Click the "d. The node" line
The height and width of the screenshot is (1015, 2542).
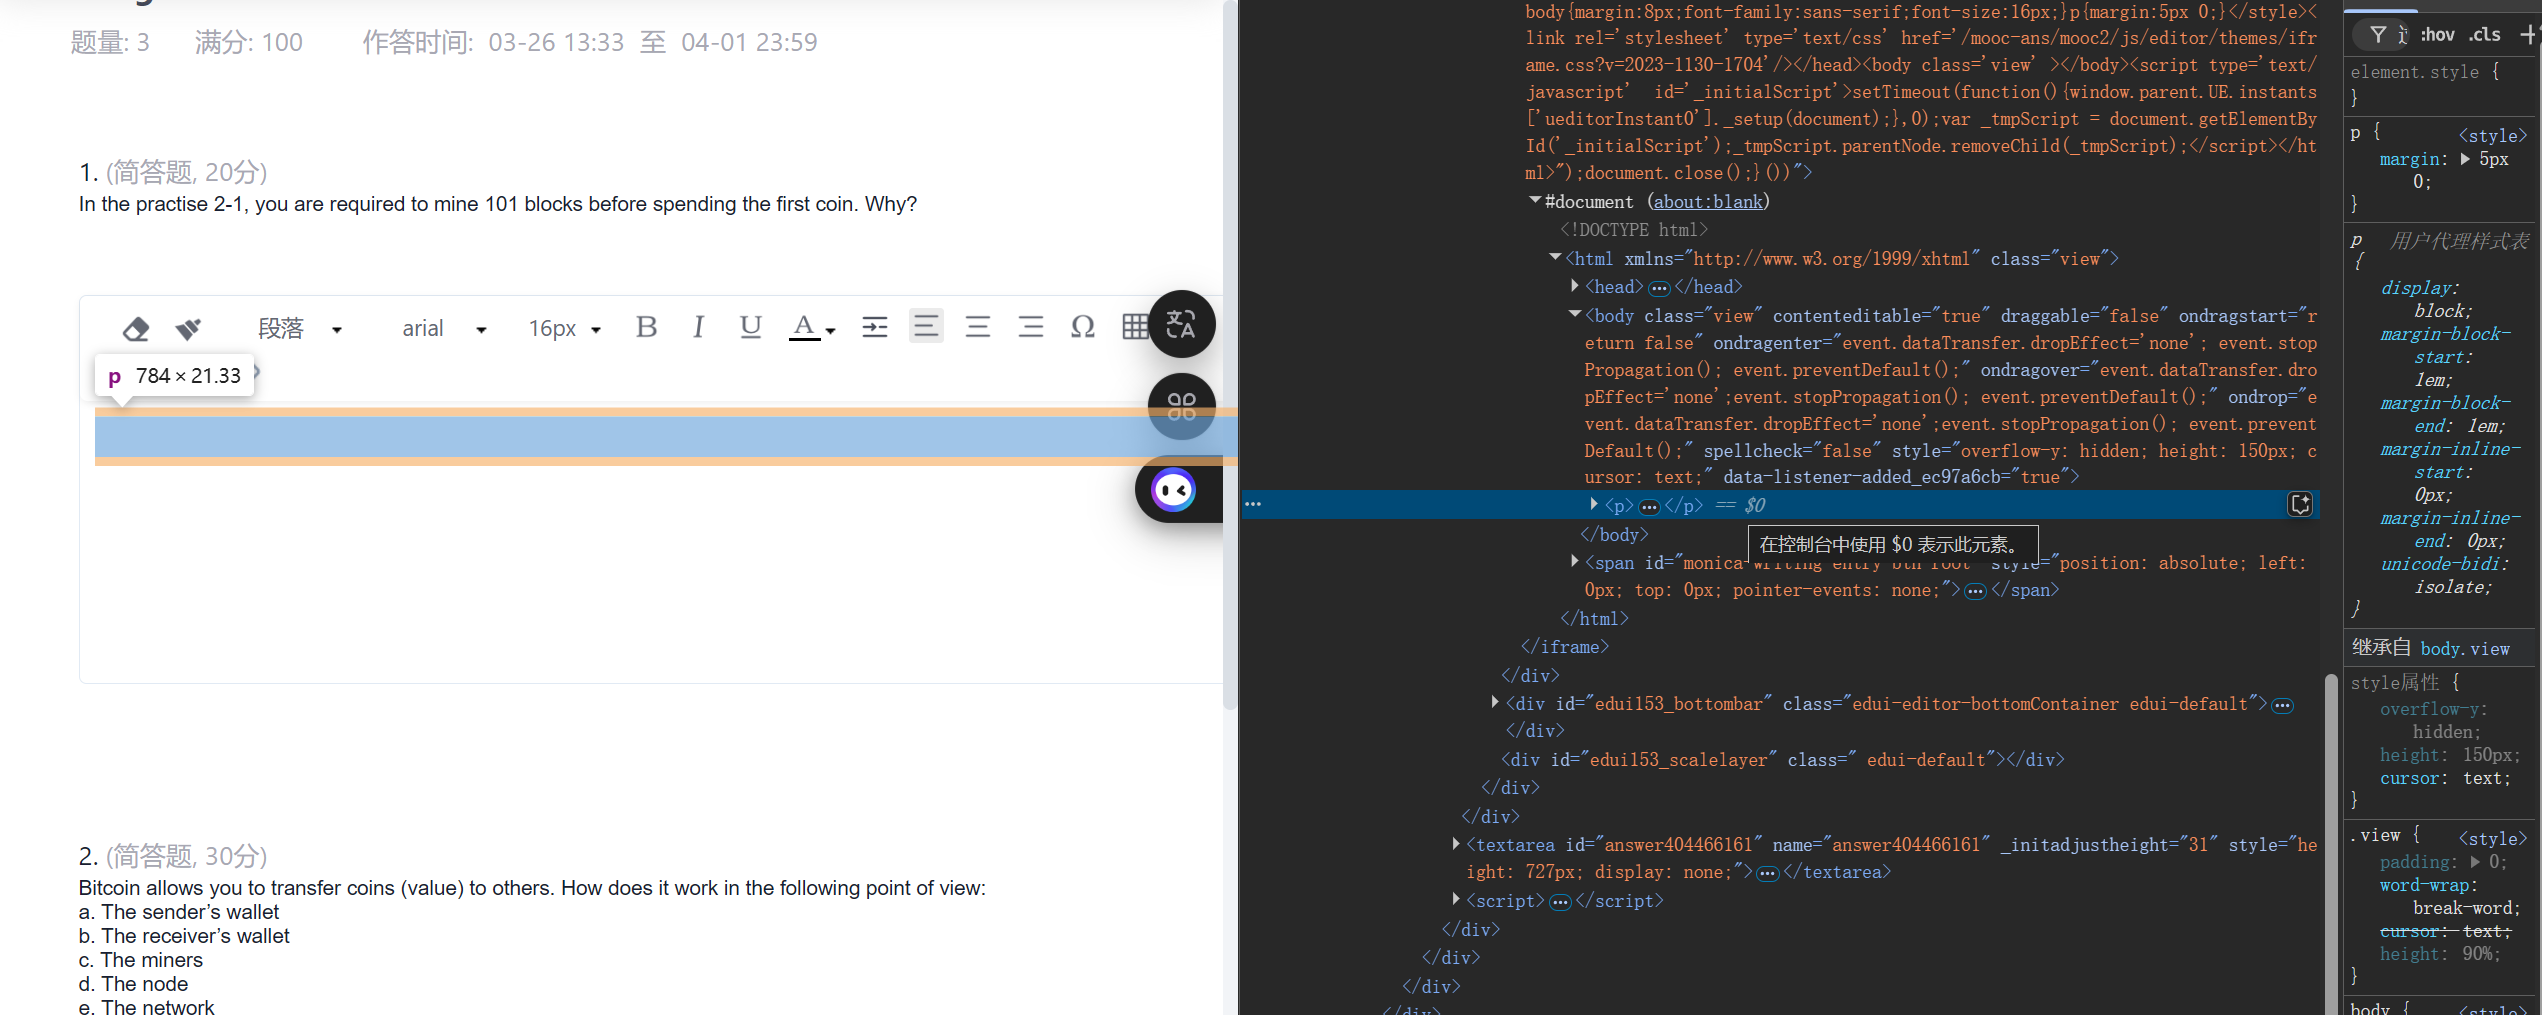[x=133, y=984]
